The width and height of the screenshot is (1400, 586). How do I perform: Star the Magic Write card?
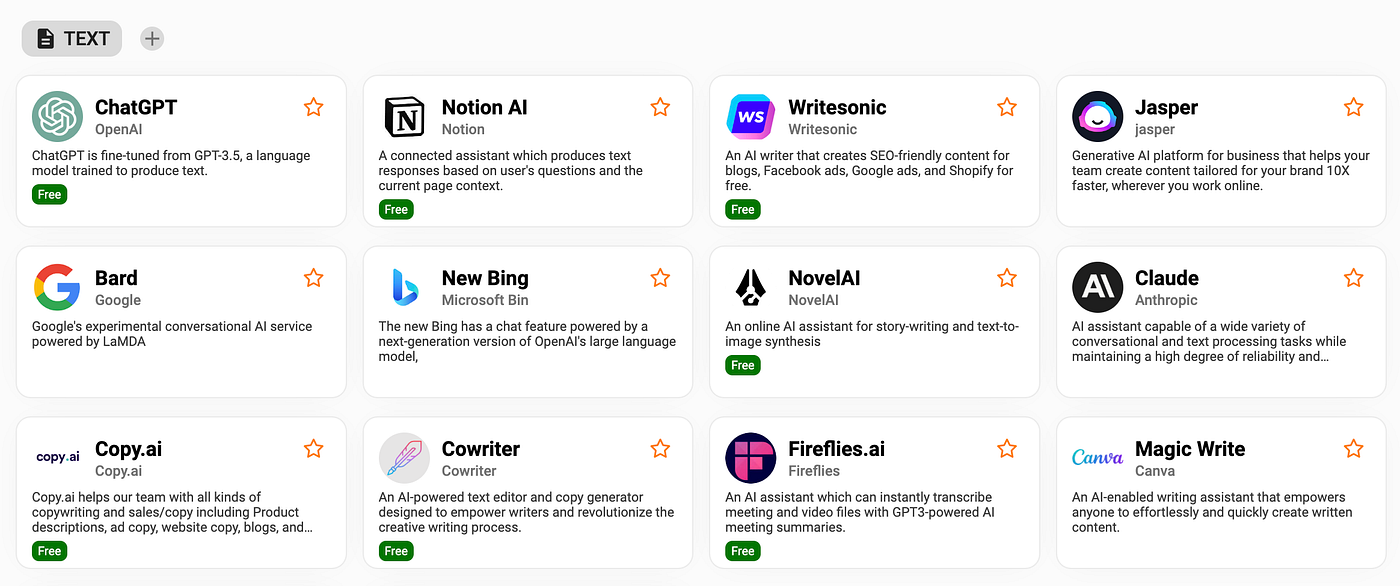pyautogui.click(x=1353, y=449)
